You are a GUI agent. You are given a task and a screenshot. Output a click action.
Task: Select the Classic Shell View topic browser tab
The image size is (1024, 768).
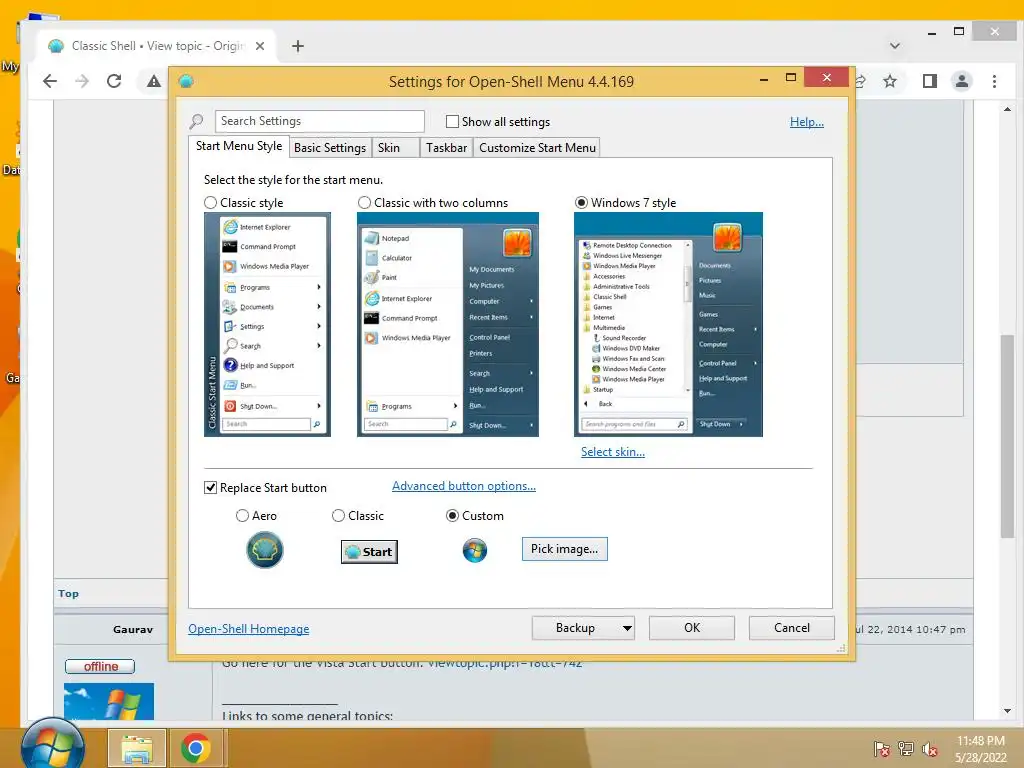(x=157, y=46)
